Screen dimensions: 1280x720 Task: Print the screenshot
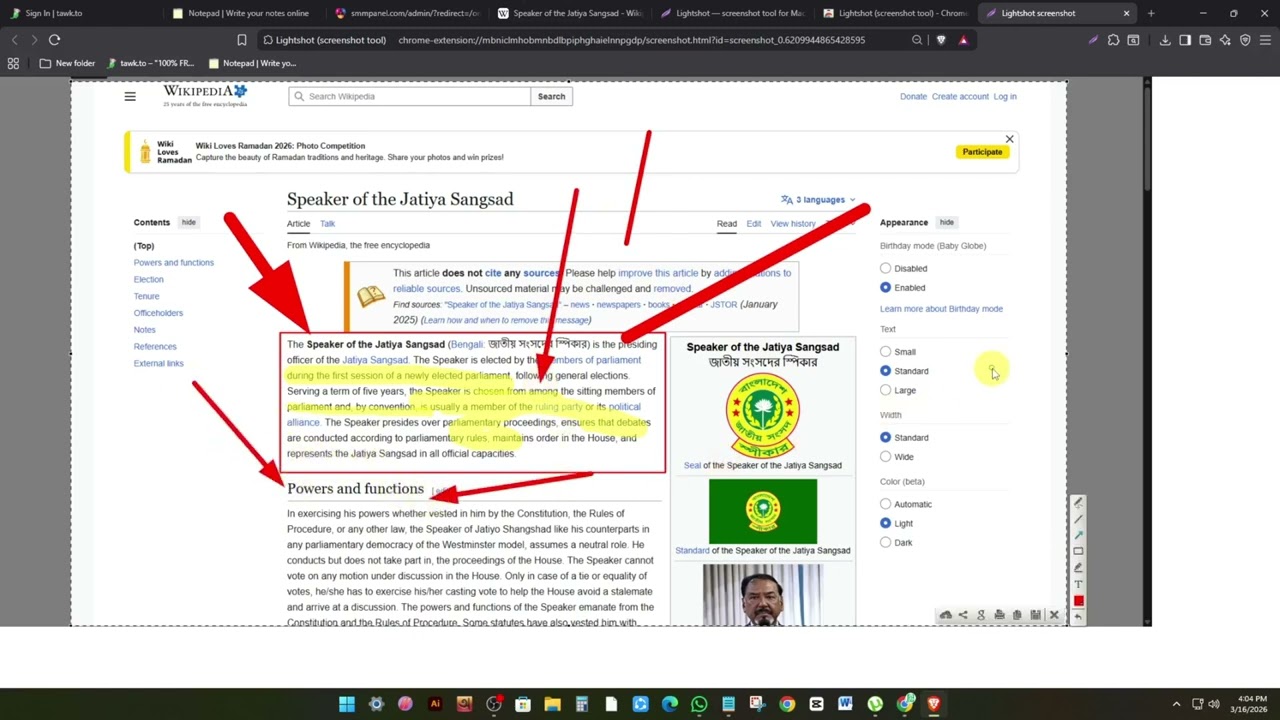[x=999, y=615]
